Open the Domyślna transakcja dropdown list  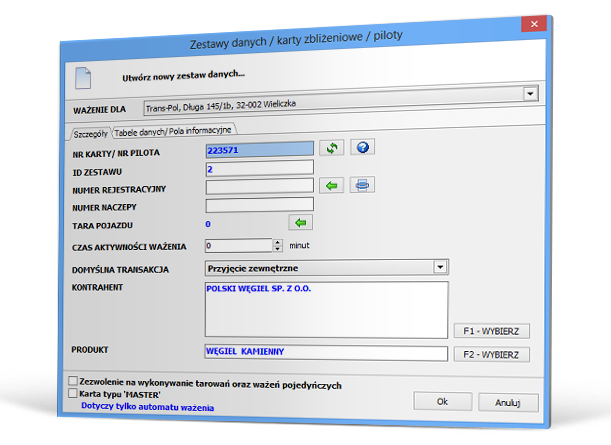pyautogui.click(x=439, y=268)
